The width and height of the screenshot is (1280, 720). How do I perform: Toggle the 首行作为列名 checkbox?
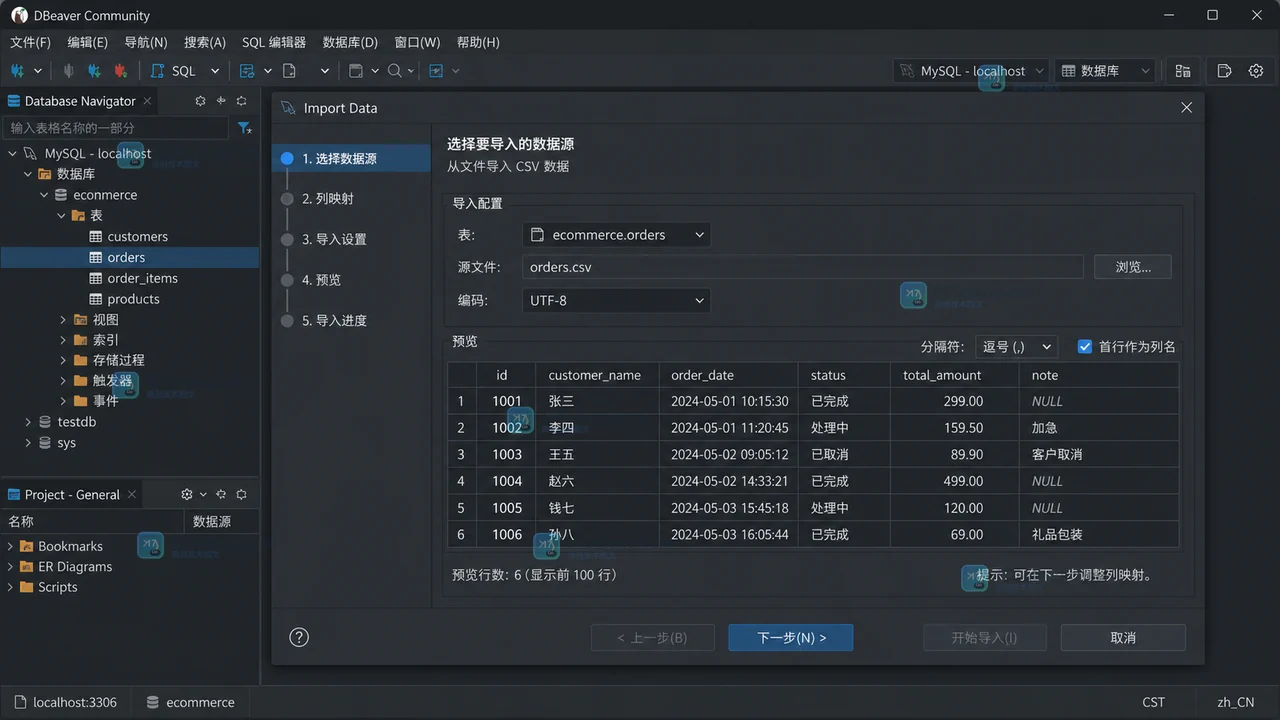click(1084, 346)
